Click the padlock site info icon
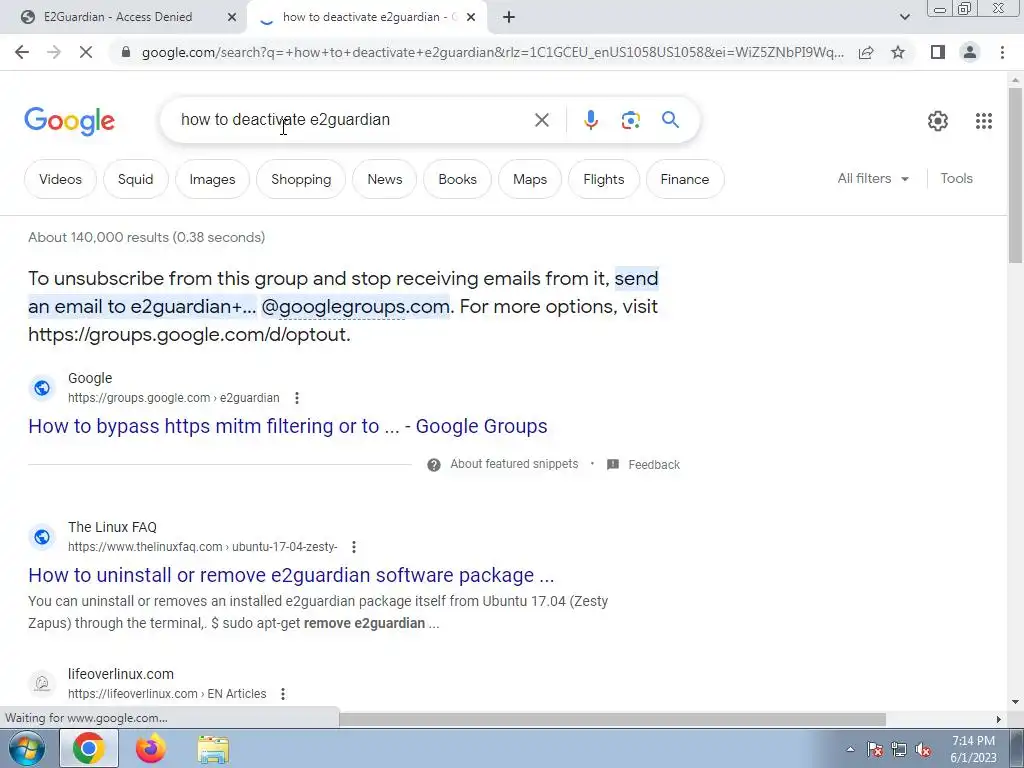The image size is (1024, 768). coord(126,52)
